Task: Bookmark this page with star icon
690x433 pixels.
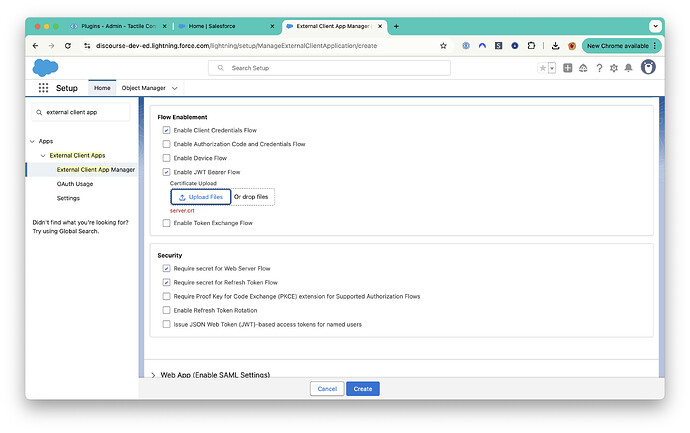Action: [x=443, y=46]
